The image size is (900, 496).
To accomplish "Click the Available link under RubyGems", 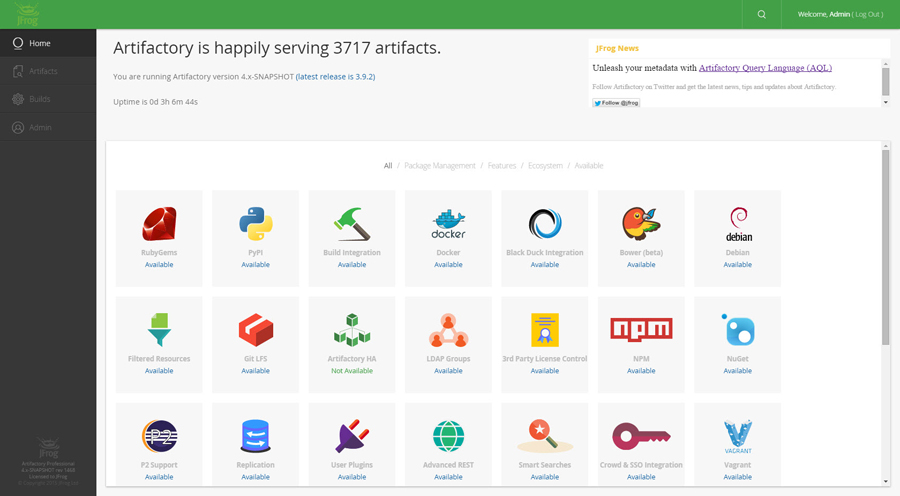I will pyautogui.click(x=159, y=265).
